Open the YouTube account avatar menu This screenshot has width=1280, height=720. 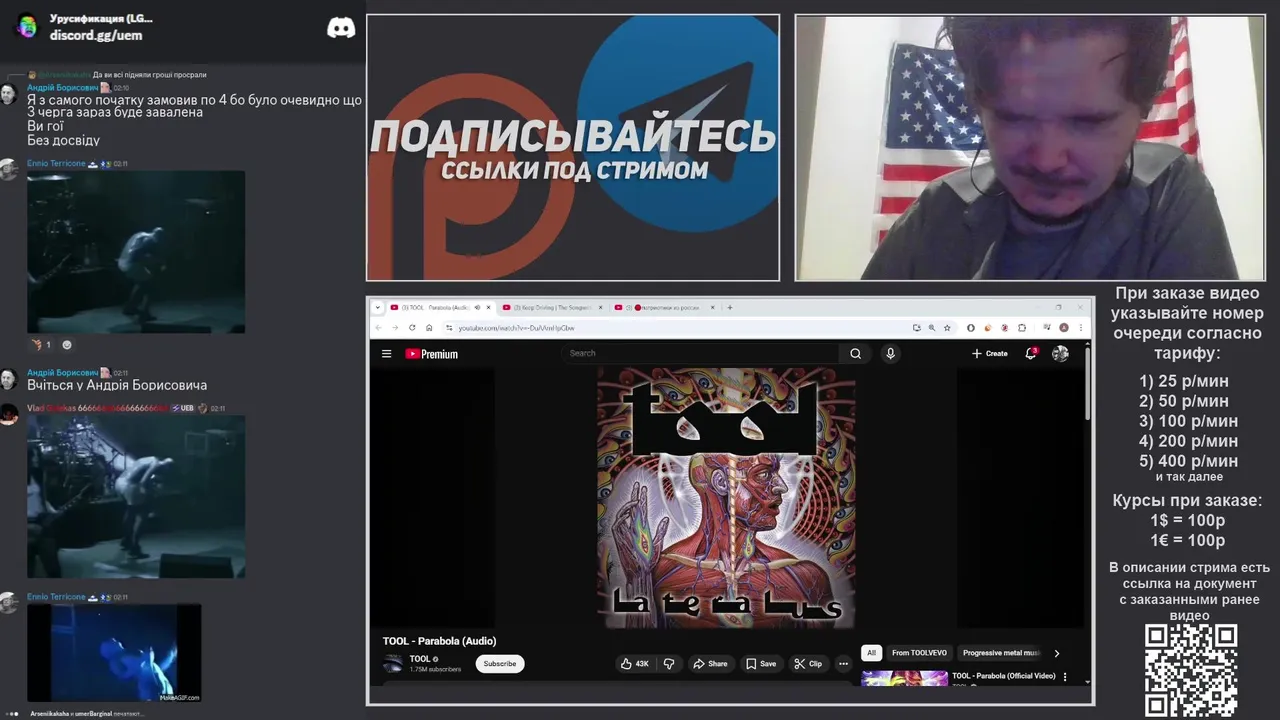[x=1060, y=353]
